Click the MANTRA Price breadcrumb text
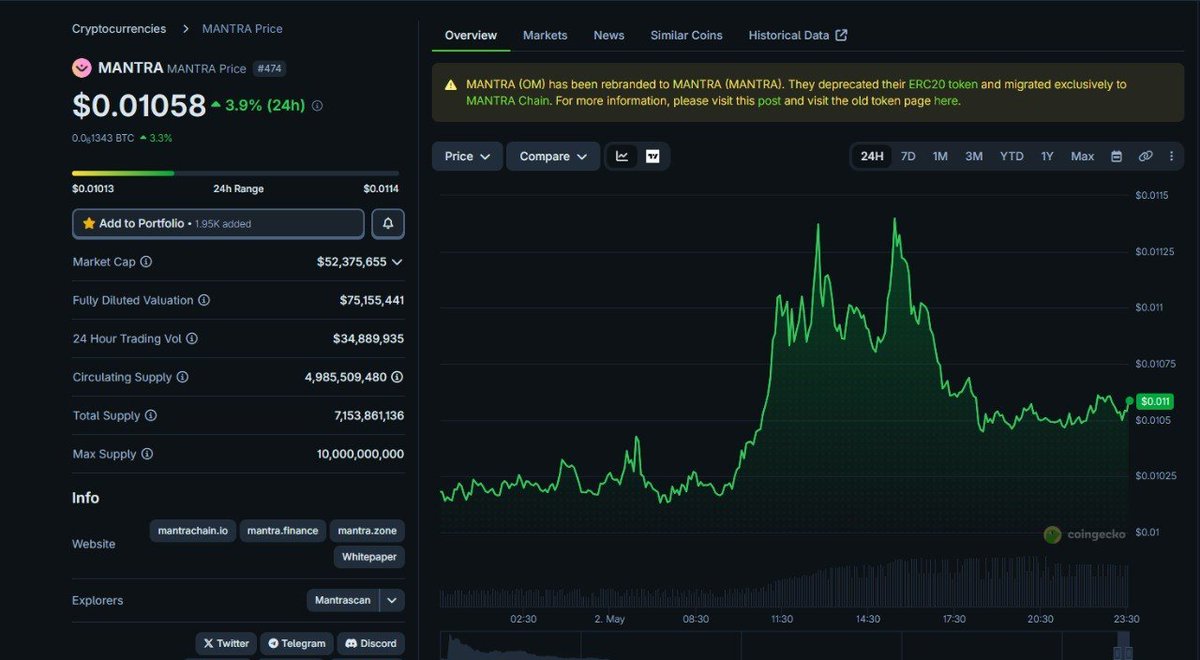Image resolution: width=1200 pixels, height=660 pixels. (242, 29)
